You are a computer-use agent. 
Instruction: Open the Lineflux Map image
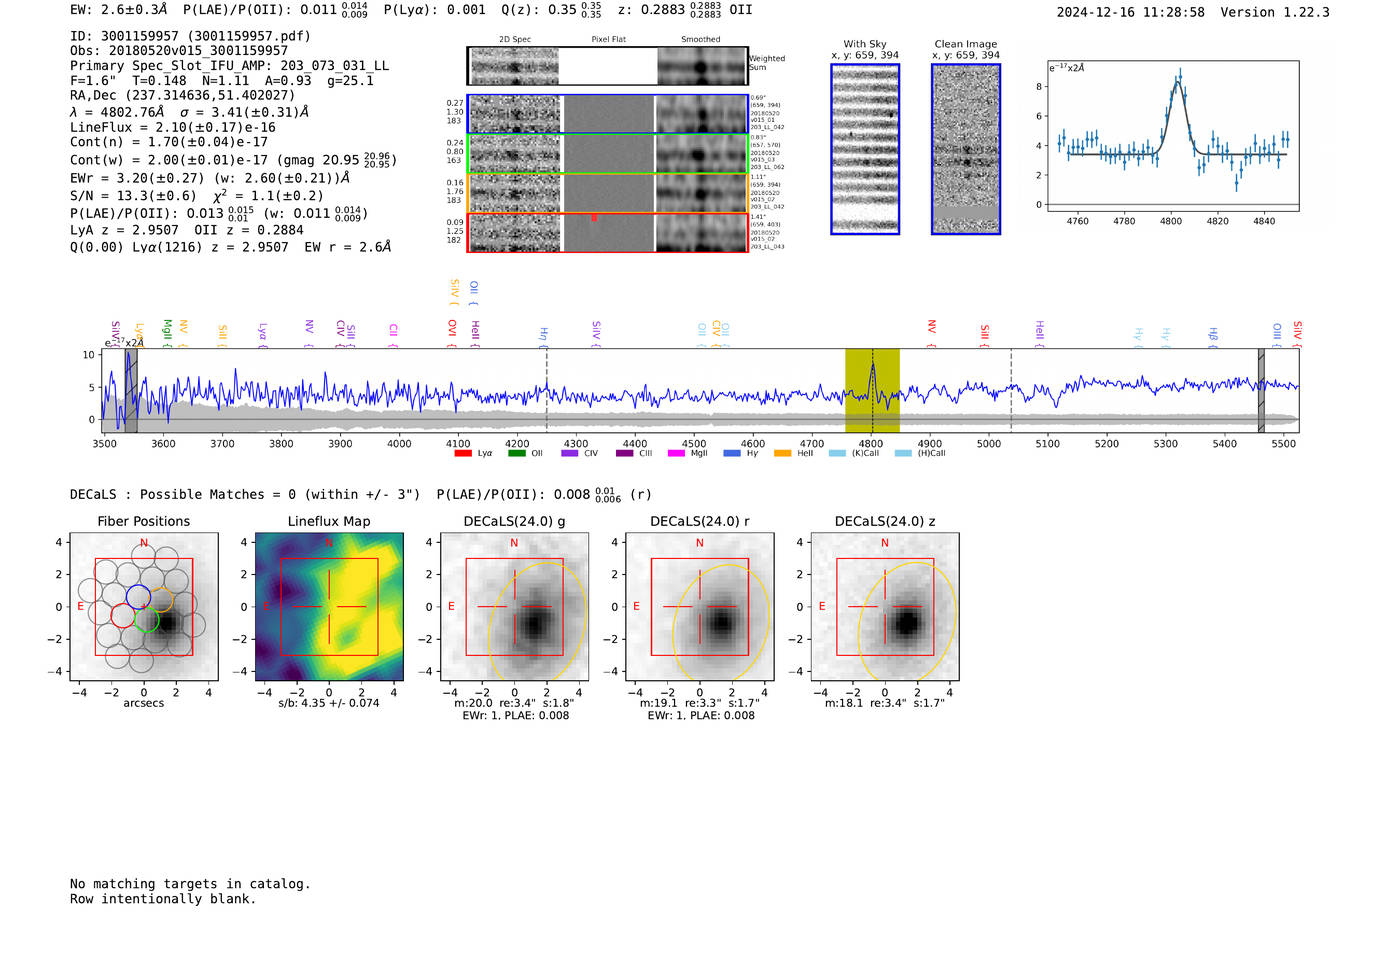tap(329, 607)
